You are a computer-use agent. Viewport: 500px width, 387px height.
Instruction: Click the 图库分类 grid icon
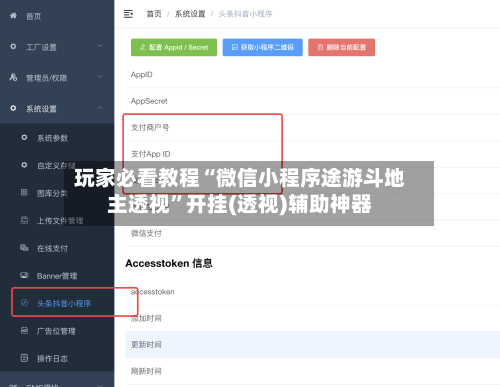(x=24, y=192)
